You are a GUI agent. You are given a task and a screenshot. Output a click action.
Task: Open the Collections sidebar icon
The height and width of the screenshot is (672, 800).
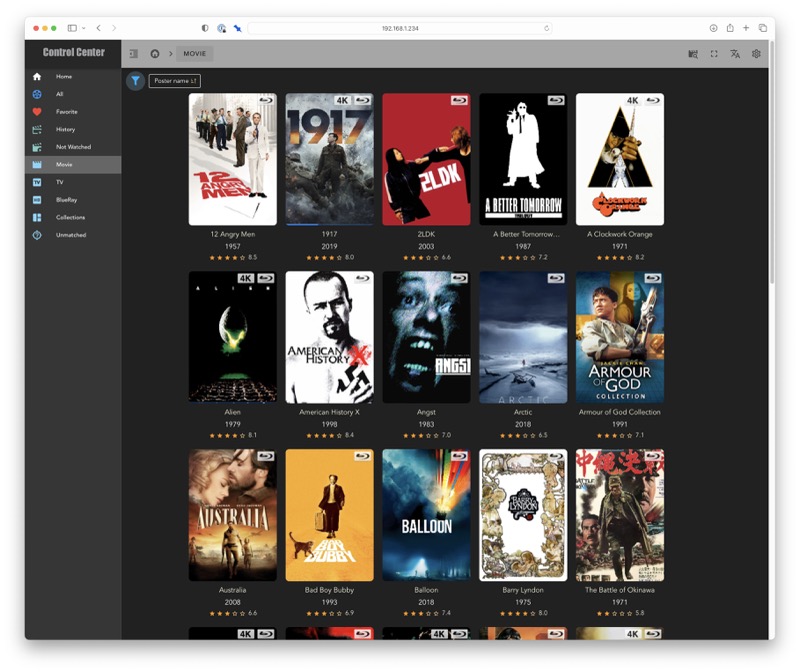click(x=37, y=217)
